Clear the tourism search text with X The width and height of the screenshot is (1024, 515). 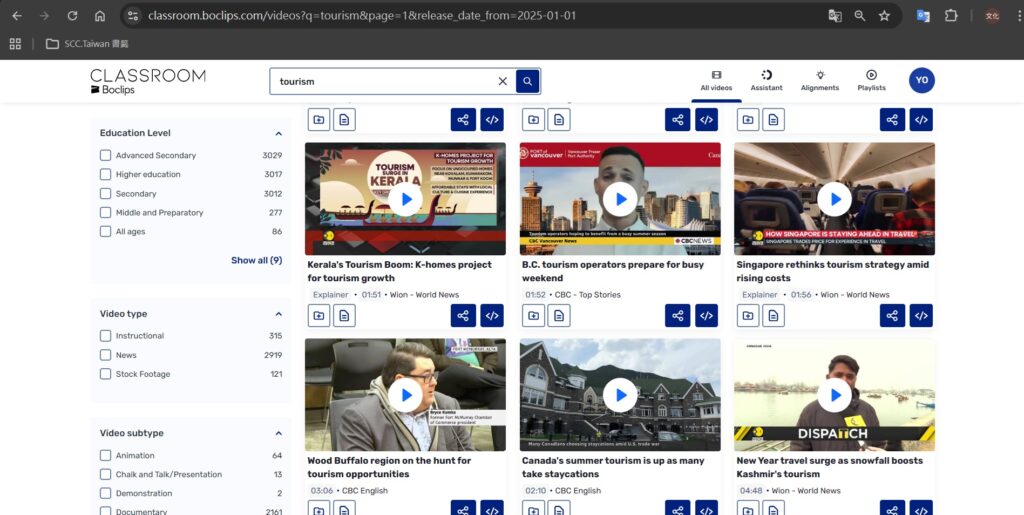click(x=502, y=81)
